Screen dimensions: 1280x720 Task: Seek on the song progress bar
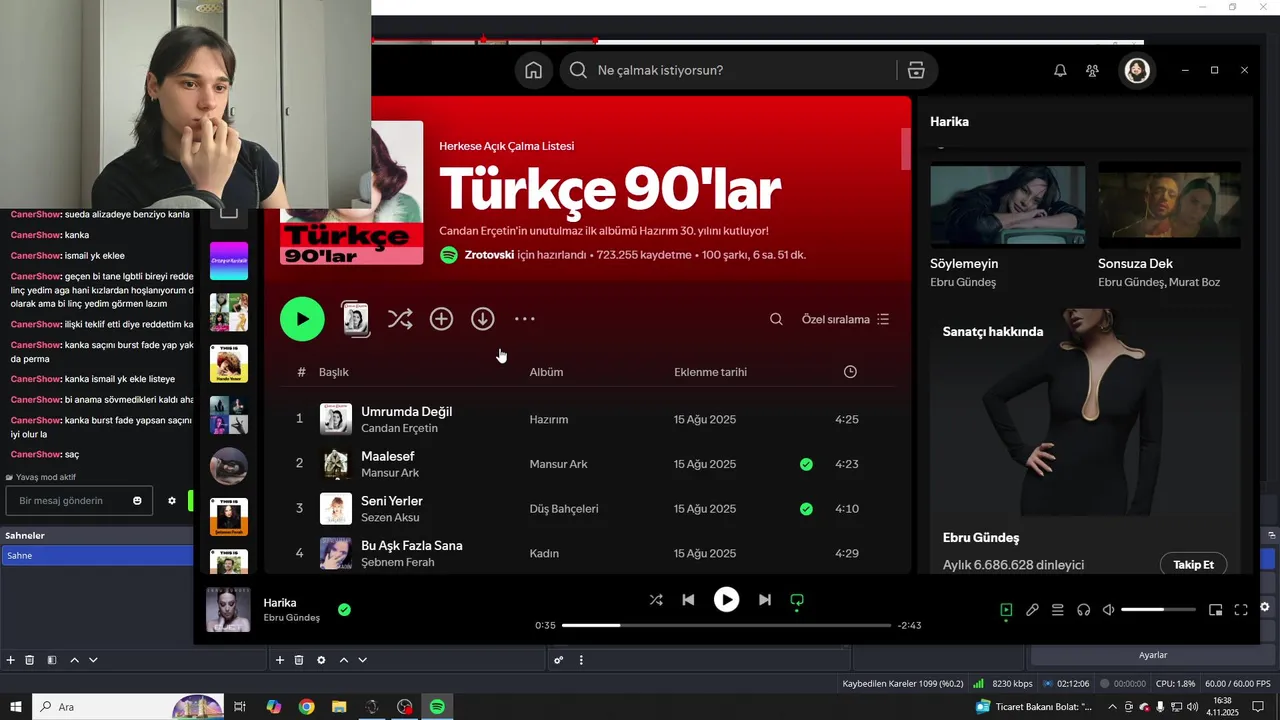[x=726, y=625]
